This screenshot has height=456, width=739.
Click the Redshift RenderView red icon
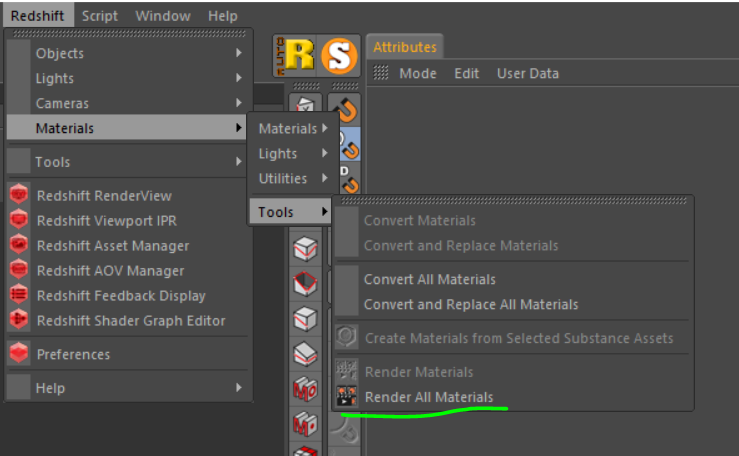click(x=19, y=195)
